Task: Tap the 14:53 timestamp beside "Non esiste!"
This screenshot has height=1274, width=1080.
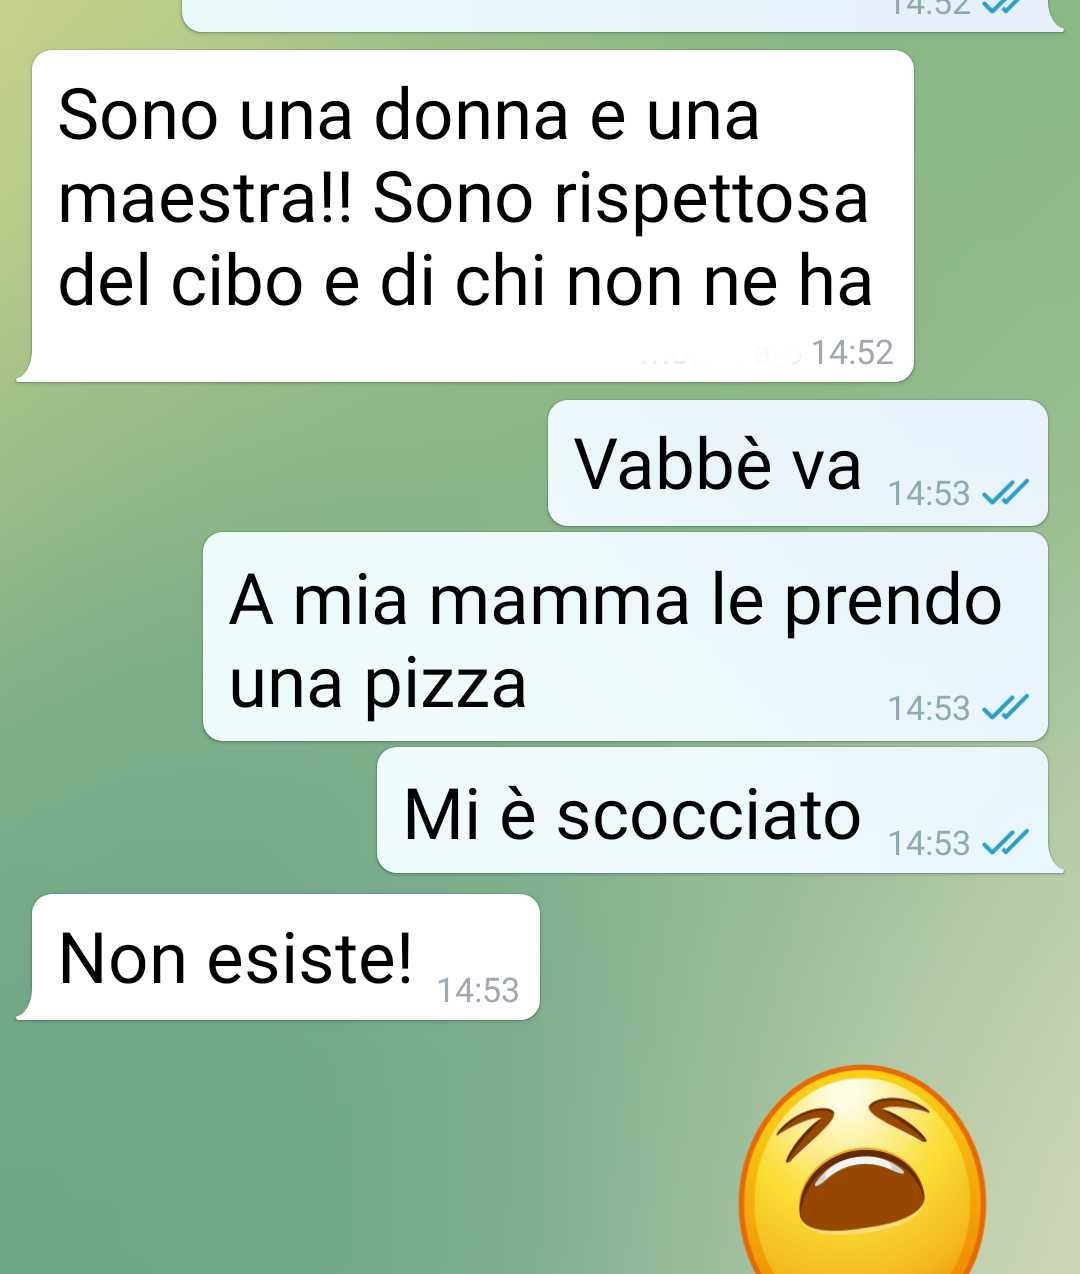Action: [x=478, y=990]
